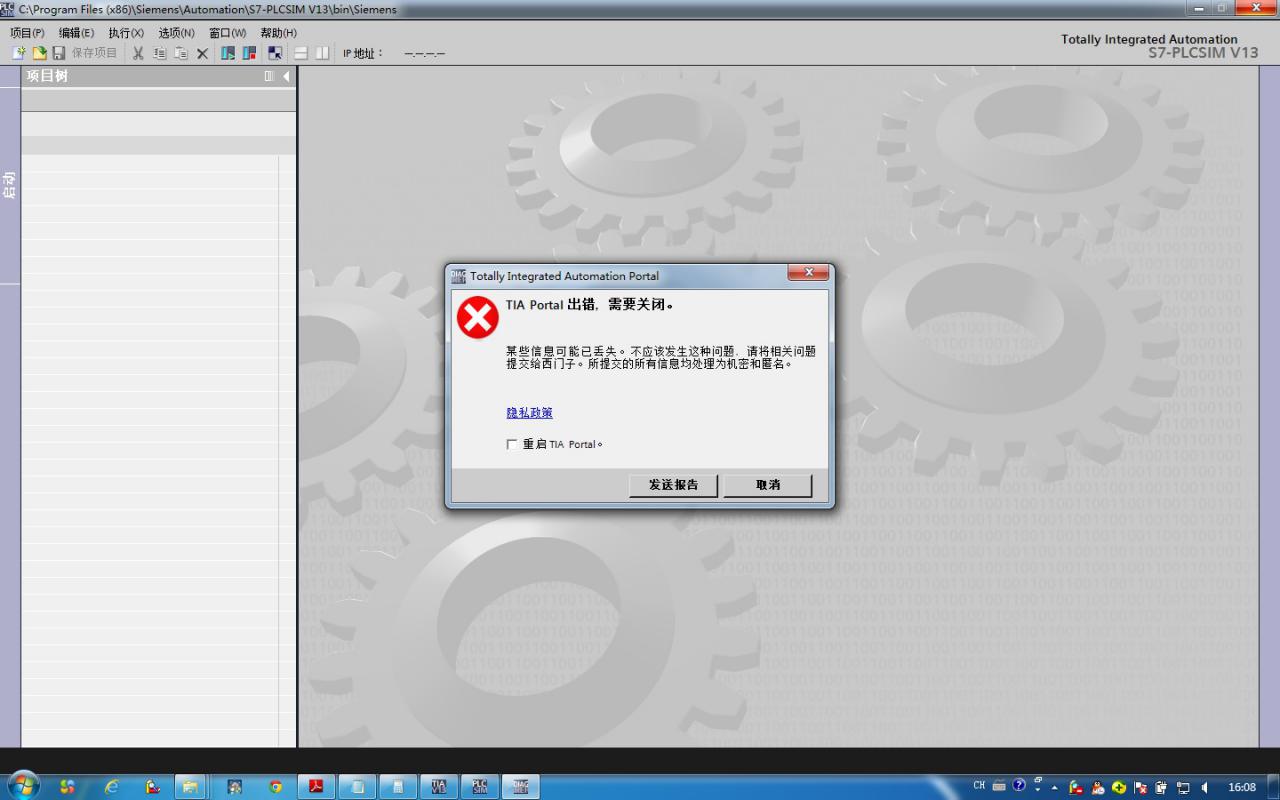
Task: Open the 编辑(E) menu
Action: [x=76, y=33]
